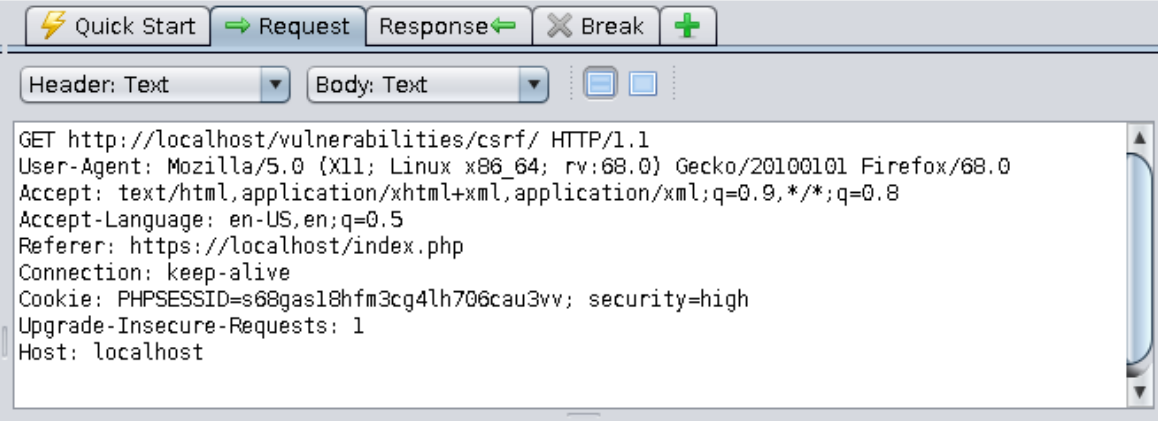Click the scrollbar up arrow
Image resolution: width=1158 pixels, height=421 pixels.
tap(1138, 136)
